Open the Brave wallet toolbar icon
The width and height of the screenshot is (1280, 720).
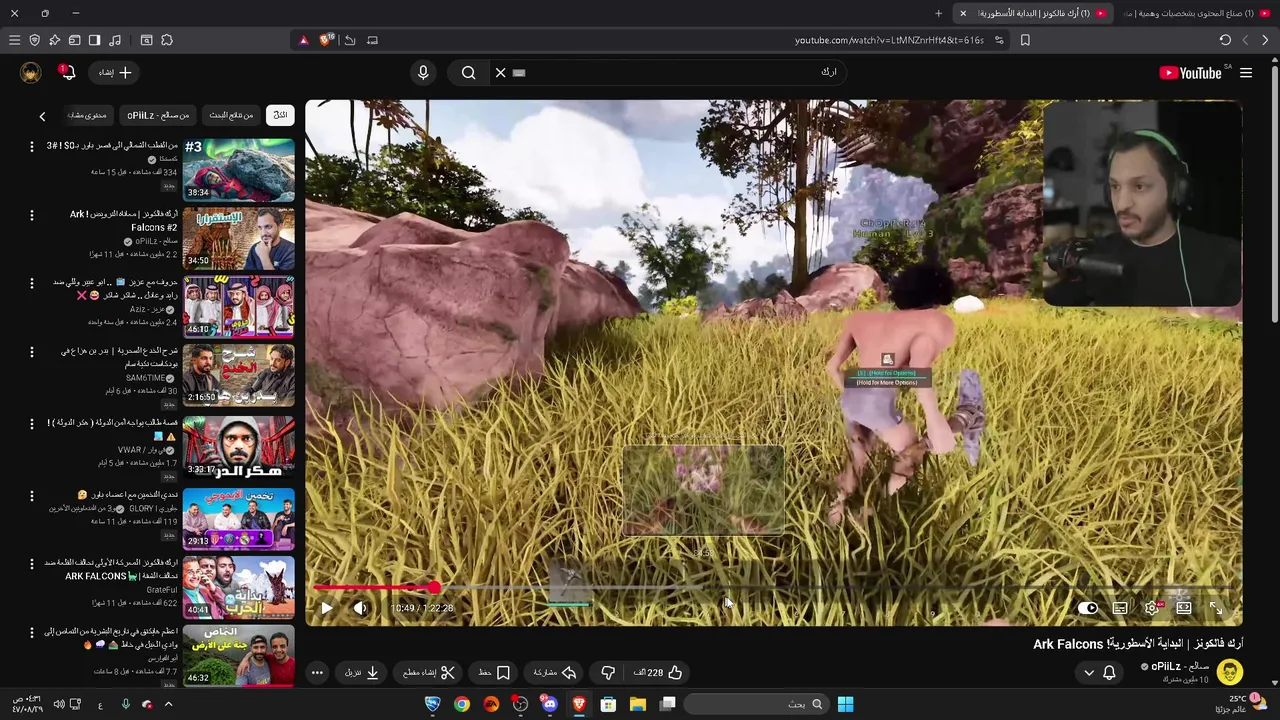point(74,40)
